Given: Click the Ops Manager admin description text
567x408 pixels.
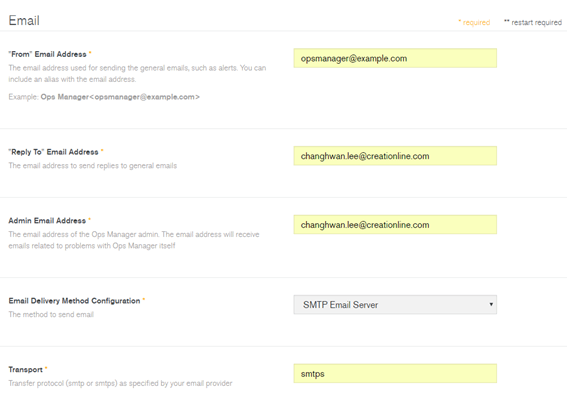Looking at the screenshot, I should point(134,240).
